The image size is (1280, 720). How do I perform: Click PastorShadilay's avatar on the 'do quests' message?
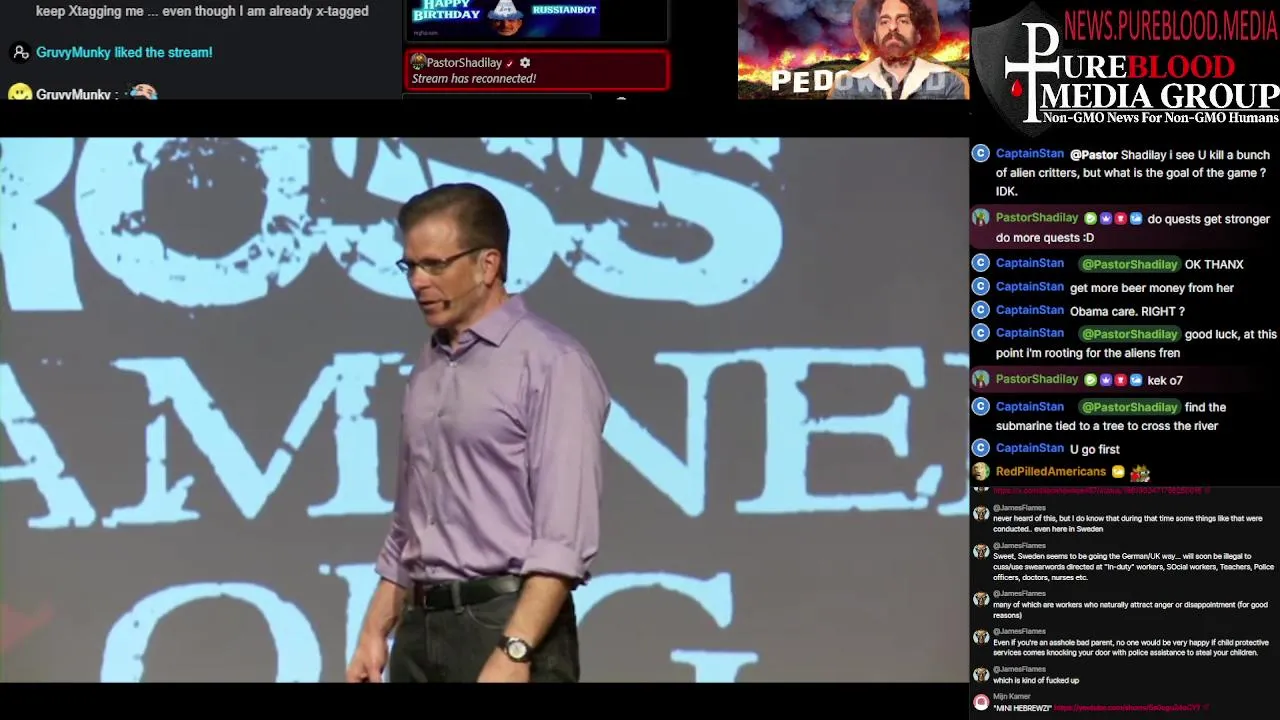pyautogui.click(x=980, y=218)
